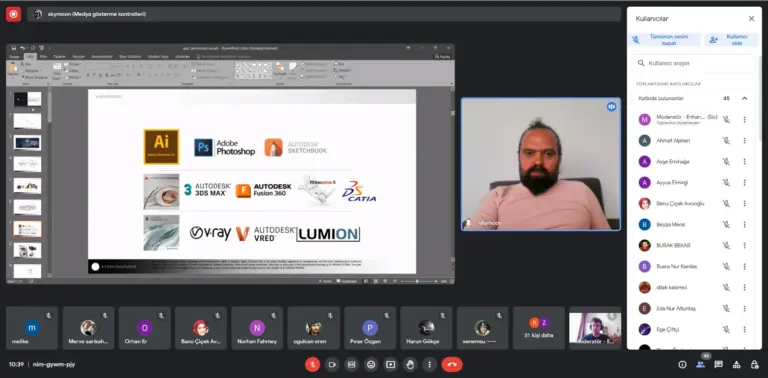Click the skymoon Medya gösterme kontrolleri bar

point(324,14)
